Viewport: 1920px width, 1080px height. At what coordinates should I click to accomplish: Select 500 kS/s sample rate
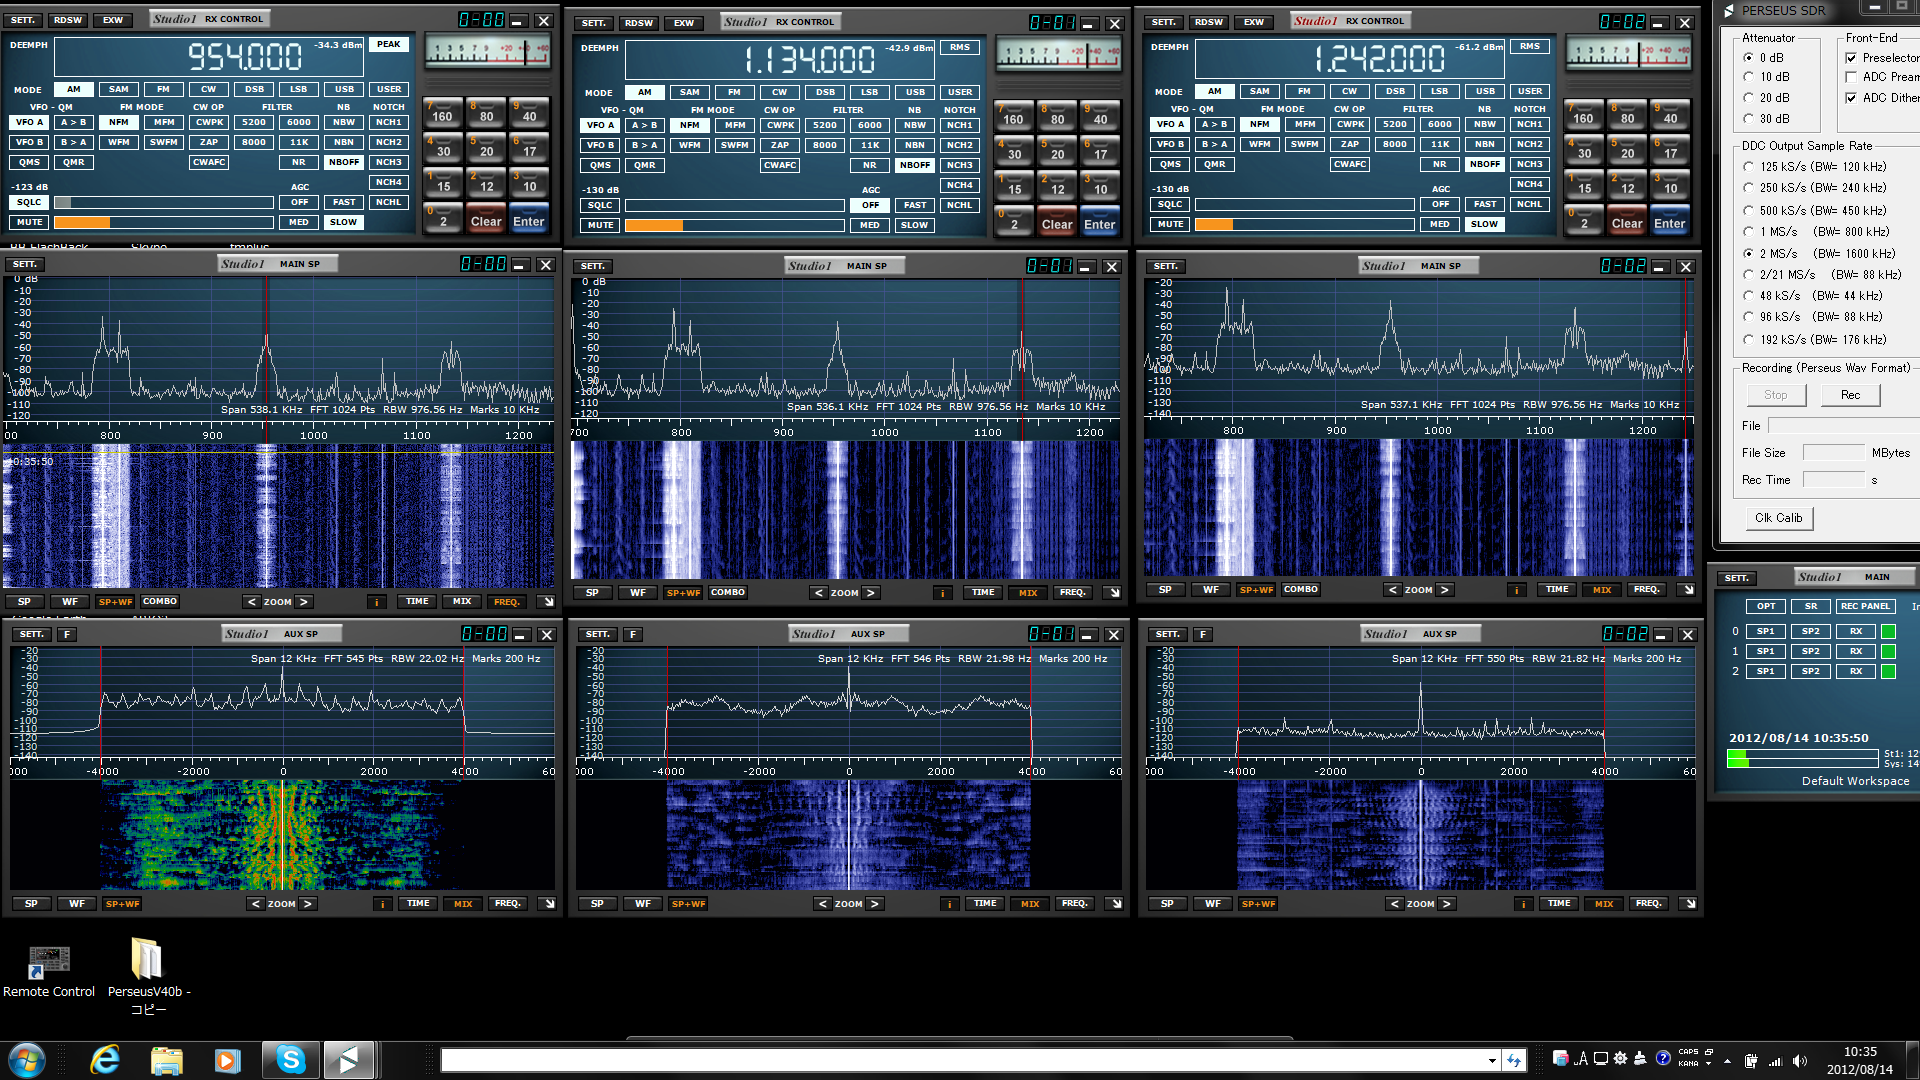[1749, 211]
